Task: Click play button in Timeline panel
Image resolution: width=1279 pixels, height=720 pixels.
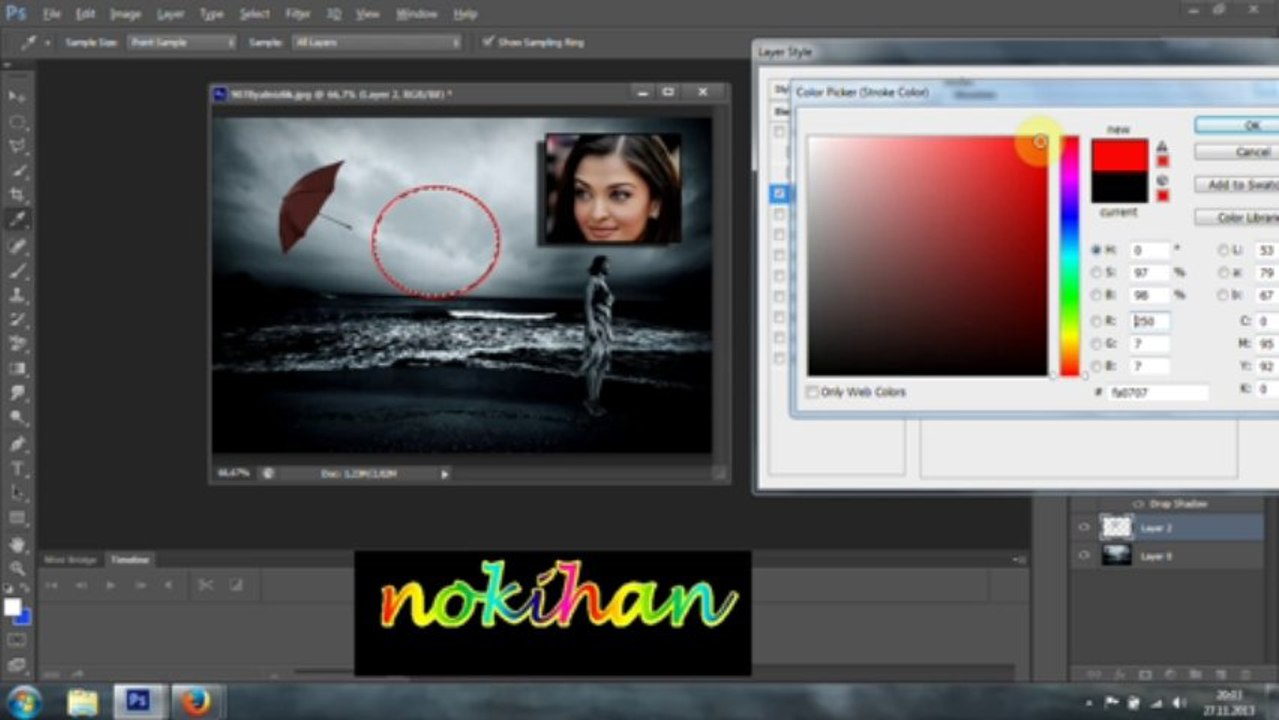Action: [111, 585]
